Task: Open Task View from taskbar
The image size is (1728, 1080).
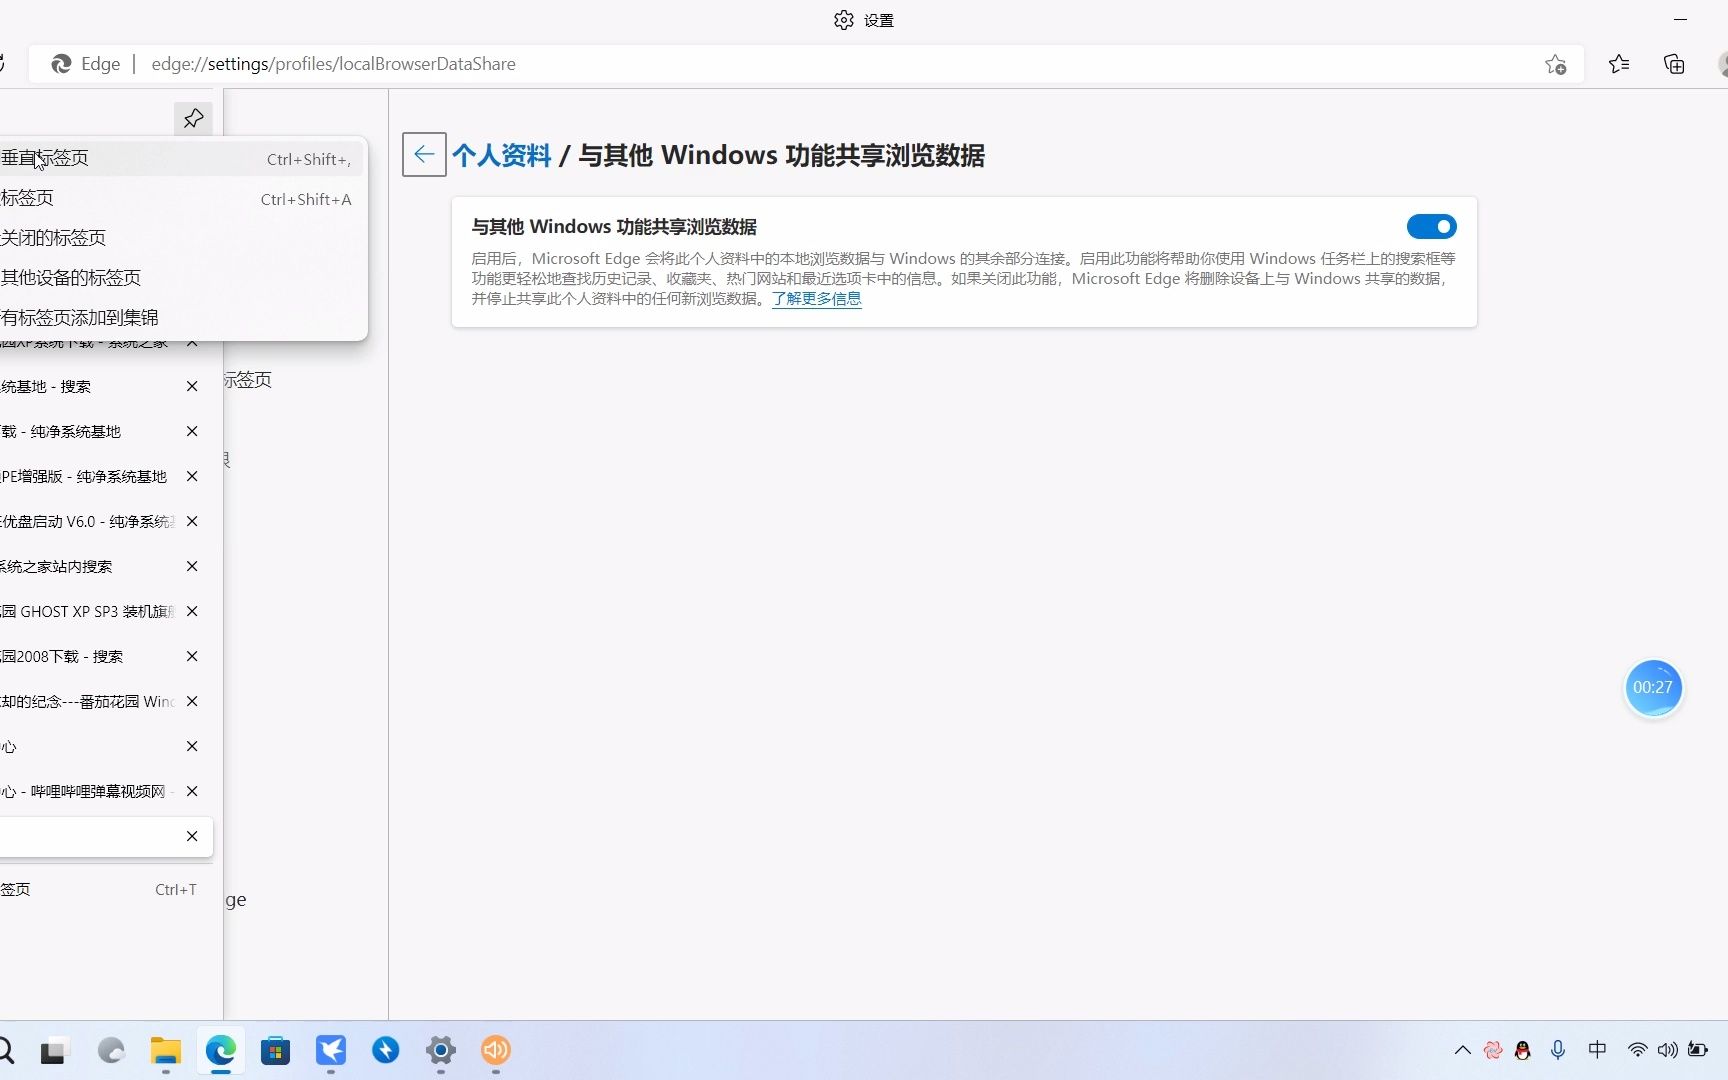Action: (53, 1051)
